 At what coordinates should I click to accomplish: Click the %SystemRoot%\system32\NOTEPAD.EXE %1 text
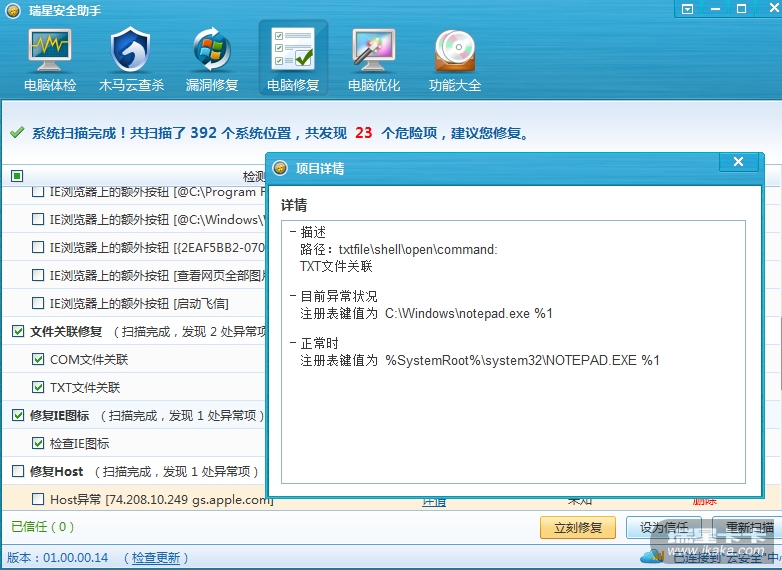tap(522, 361)
